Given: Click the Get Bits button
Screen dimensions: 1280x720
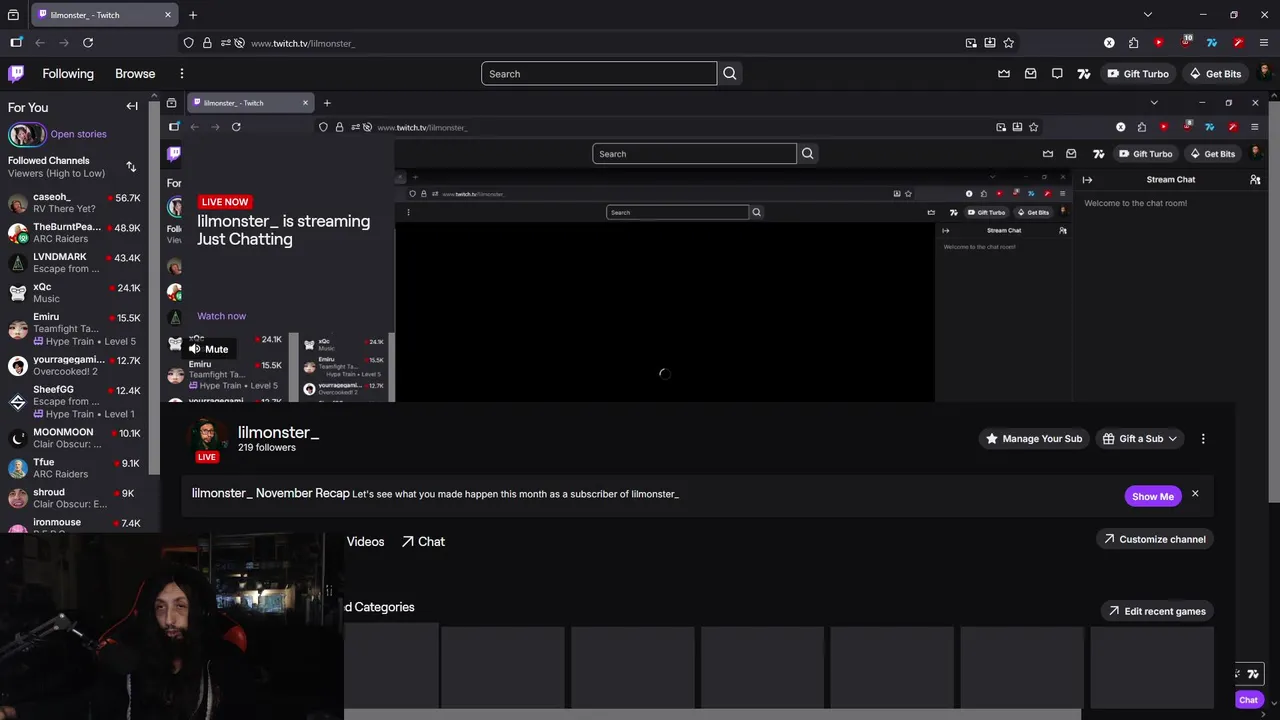Looking at the screenshot, I should [x=1215, y=73].
